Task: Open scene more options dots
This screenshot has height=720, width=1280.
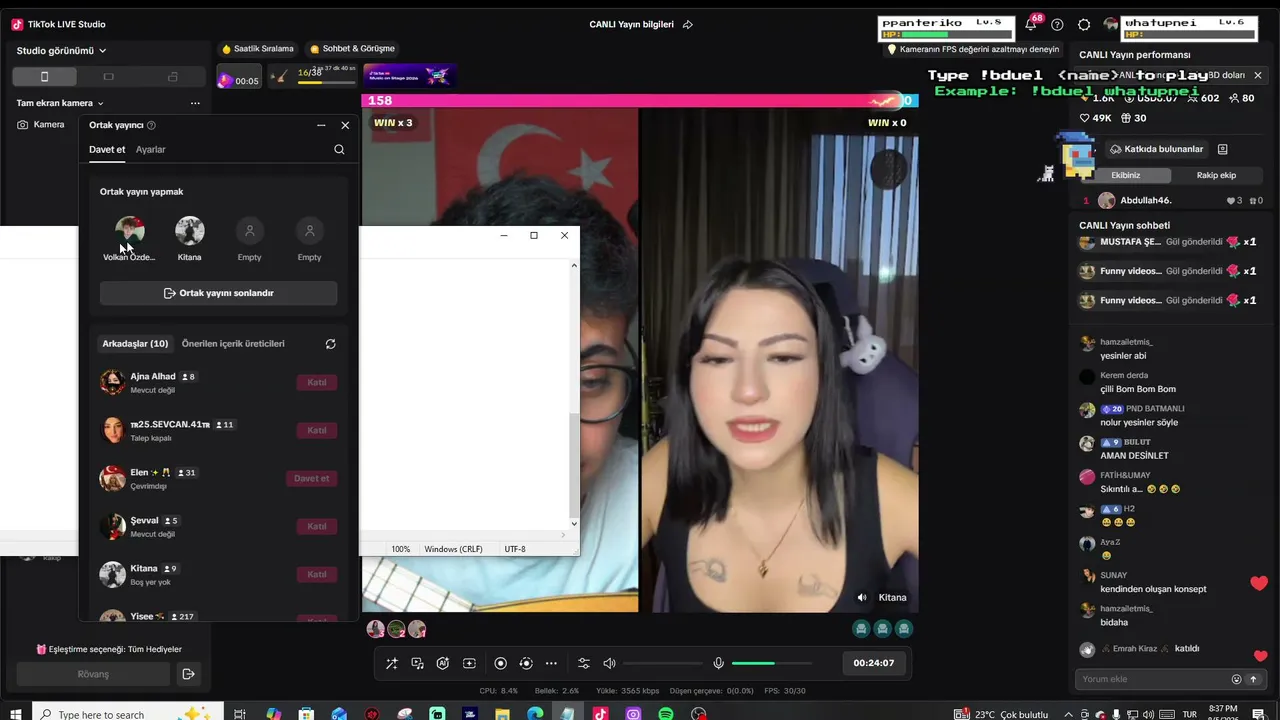Action: click(195, 103)
